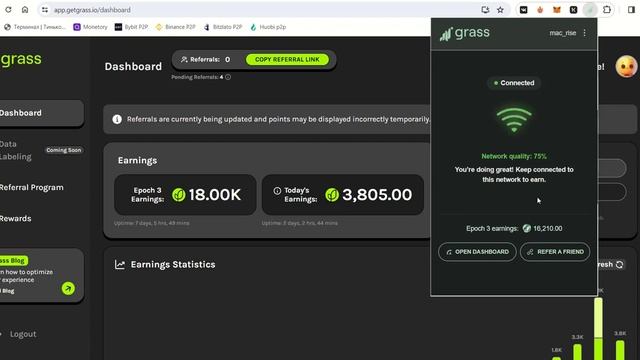Open the first bookmark with the globe icon

coord(35,27)
